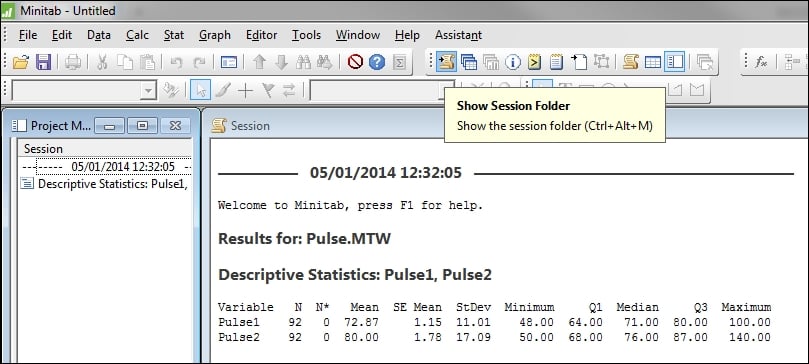Click the Brush tool icon

222,90
